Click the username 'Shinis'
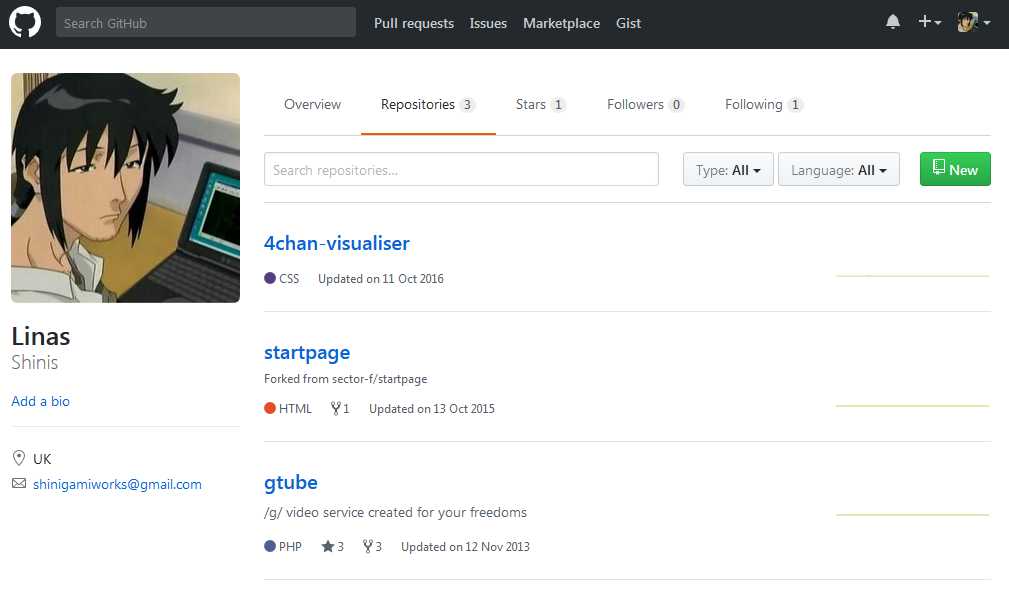The width and height of the screenshot is (1009, 609). pyautogui.click(x=35, y=362)
